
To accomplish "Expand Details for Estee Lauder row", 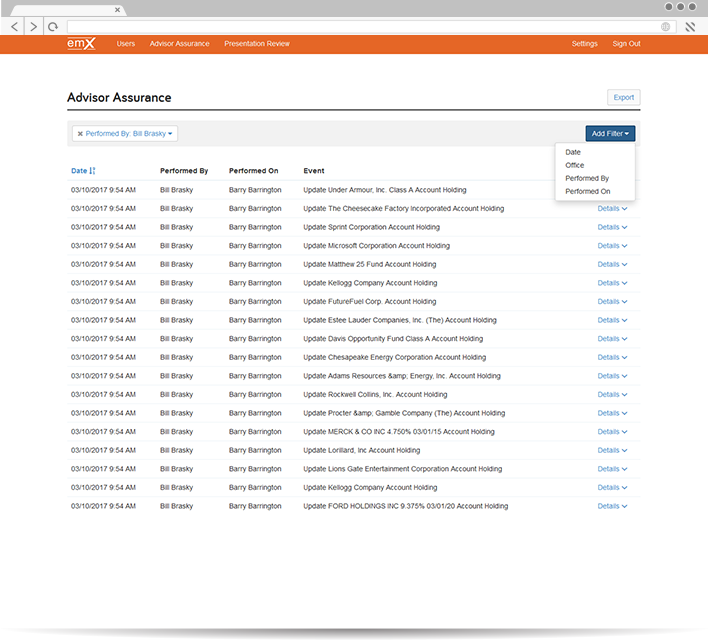I will (612, 320).
